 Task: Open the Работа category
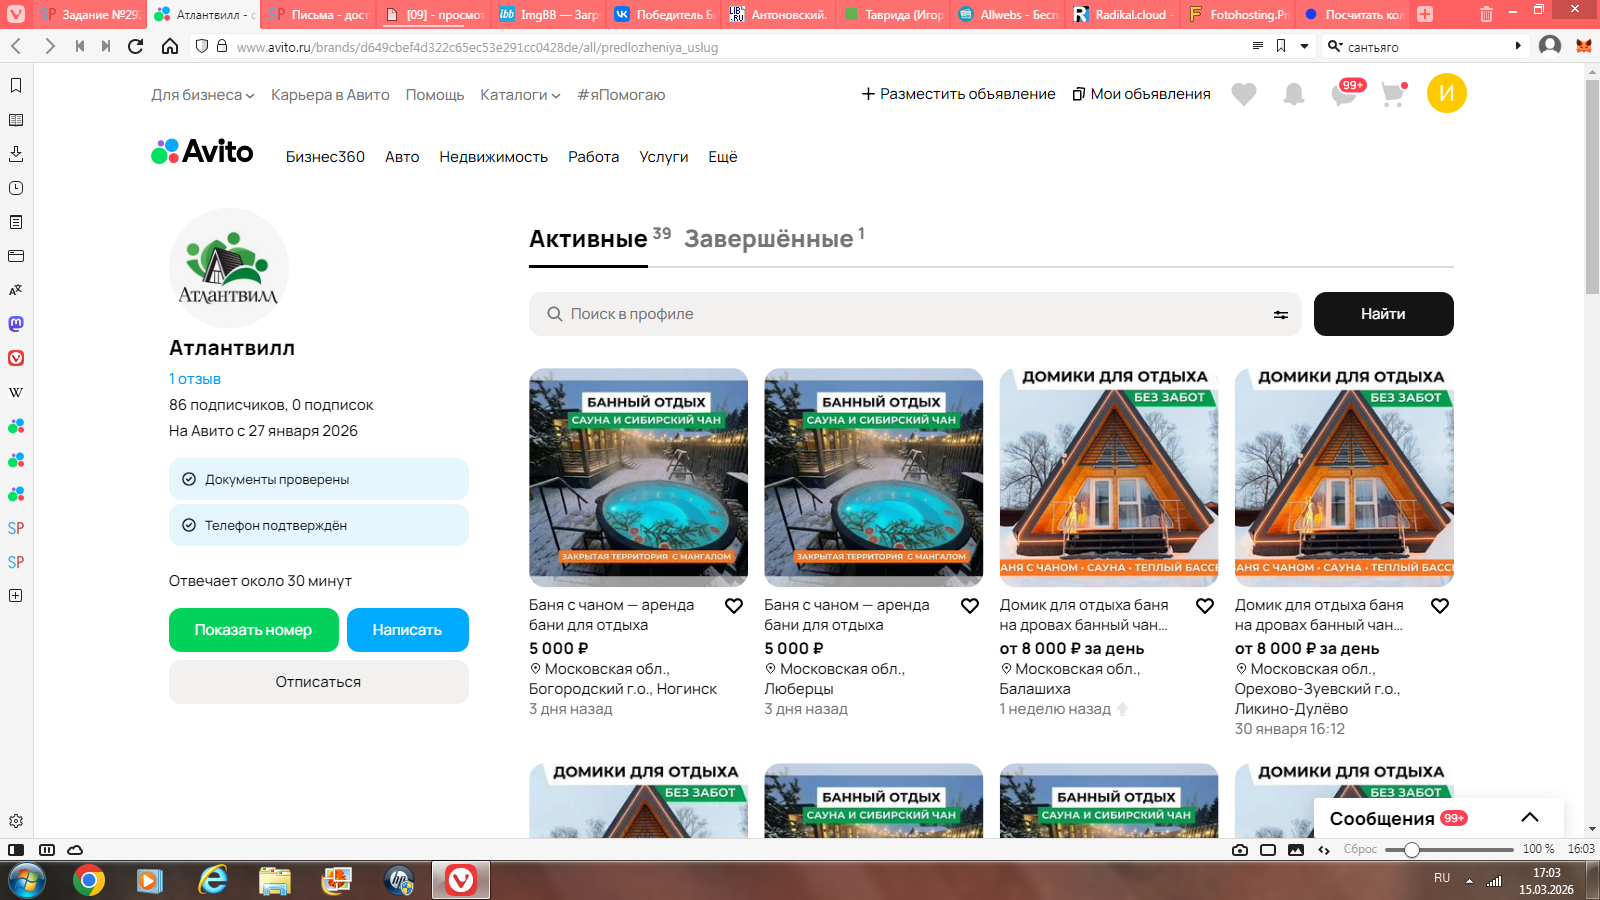click(x=594, y=157)
